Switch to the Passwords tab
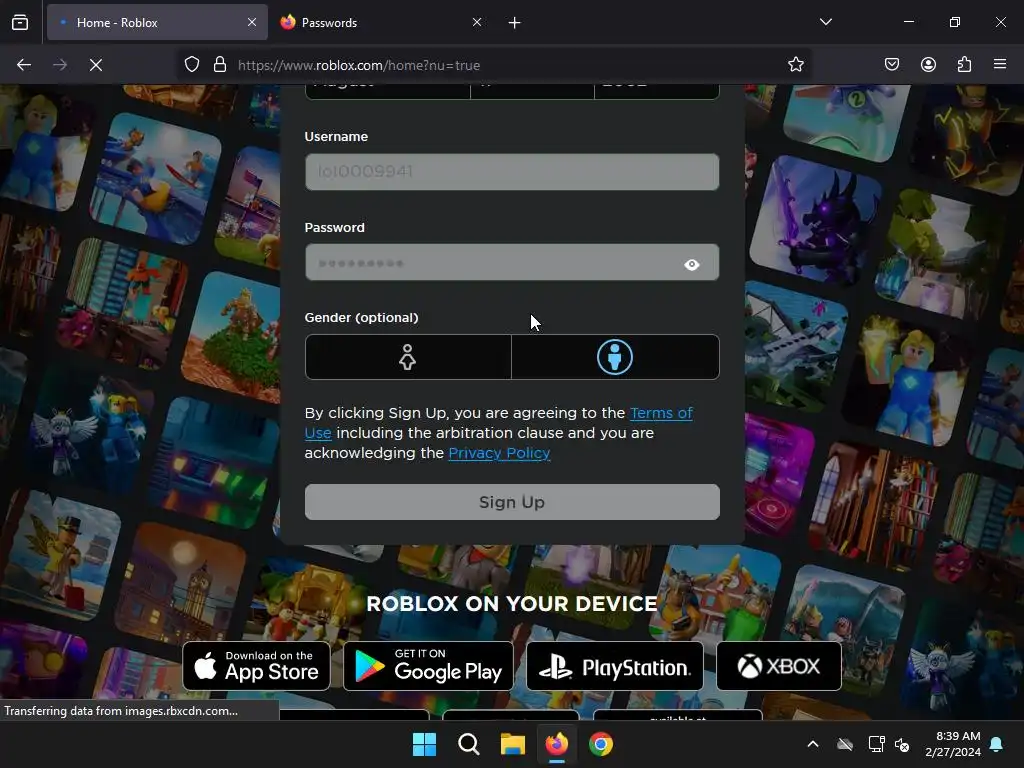 [381, 22]
